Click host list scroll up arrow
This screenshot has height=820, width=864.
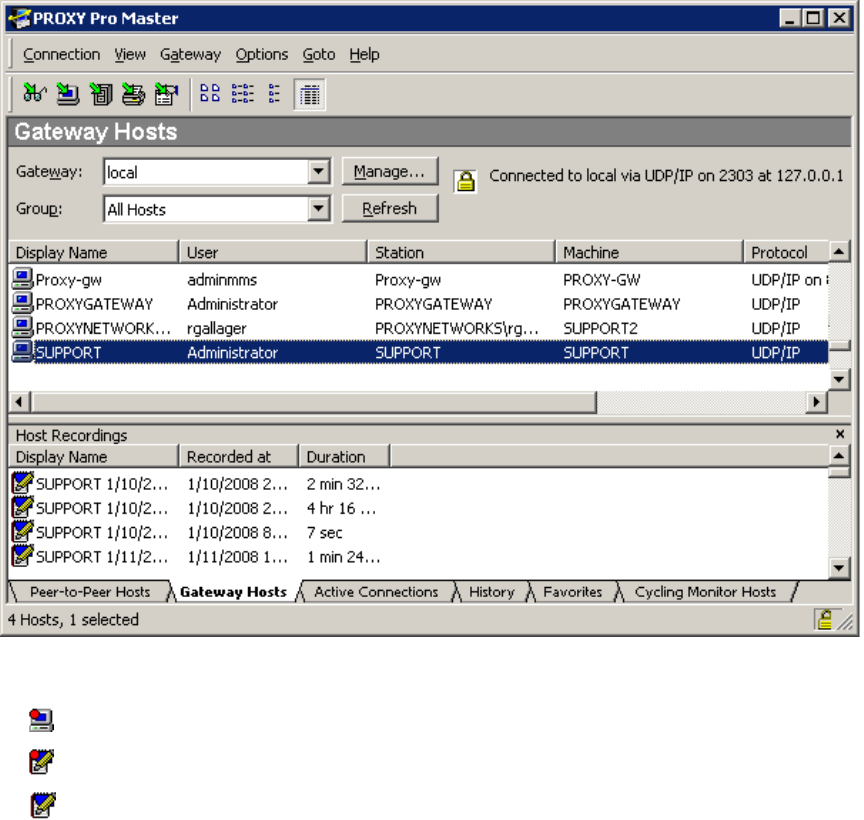click(x=839, y=252)
